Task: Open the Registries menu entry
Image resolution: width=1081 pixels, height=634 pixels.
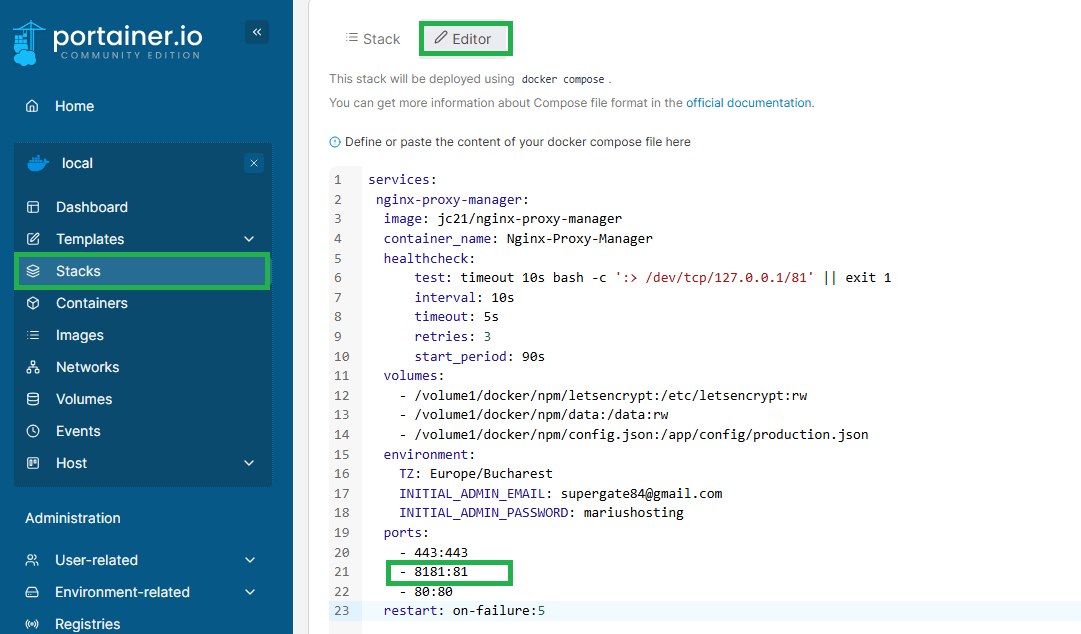Action: point(88,624)
